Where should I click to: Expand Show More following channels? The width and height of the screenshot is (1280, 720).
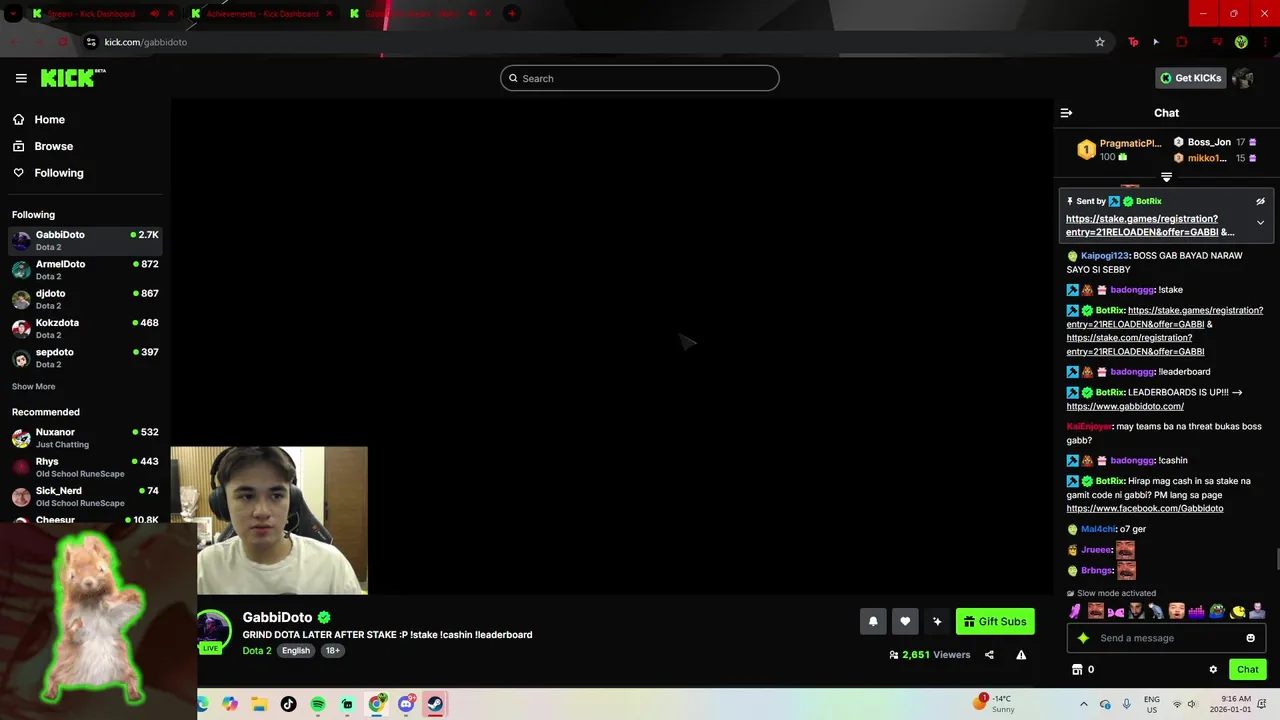pyautogui.click(x=33, y=386)
